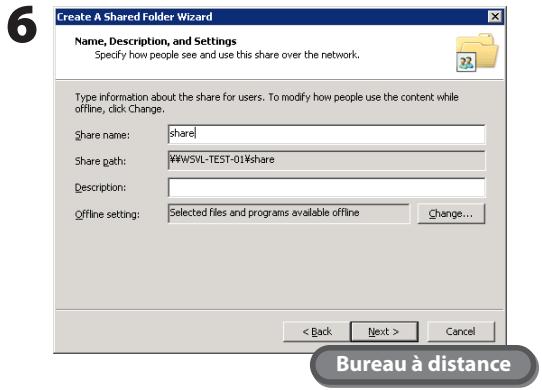
Task: Click the 'Specify how people see' subtitle text
Action: pos(227,55)
